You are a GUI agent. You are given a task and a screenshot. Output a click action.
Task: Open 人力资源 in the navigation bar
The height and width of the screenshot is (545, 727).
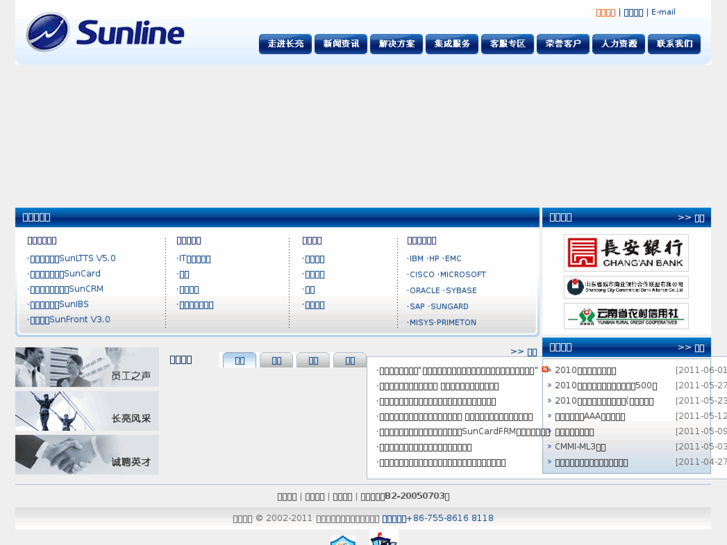point(618,44)
